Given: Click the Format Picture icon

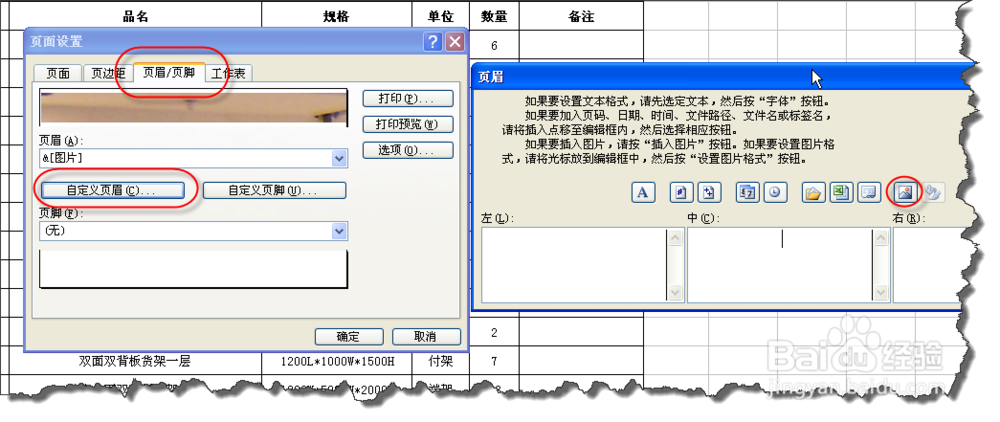Looking at the screenshot, I should (934, 193).
